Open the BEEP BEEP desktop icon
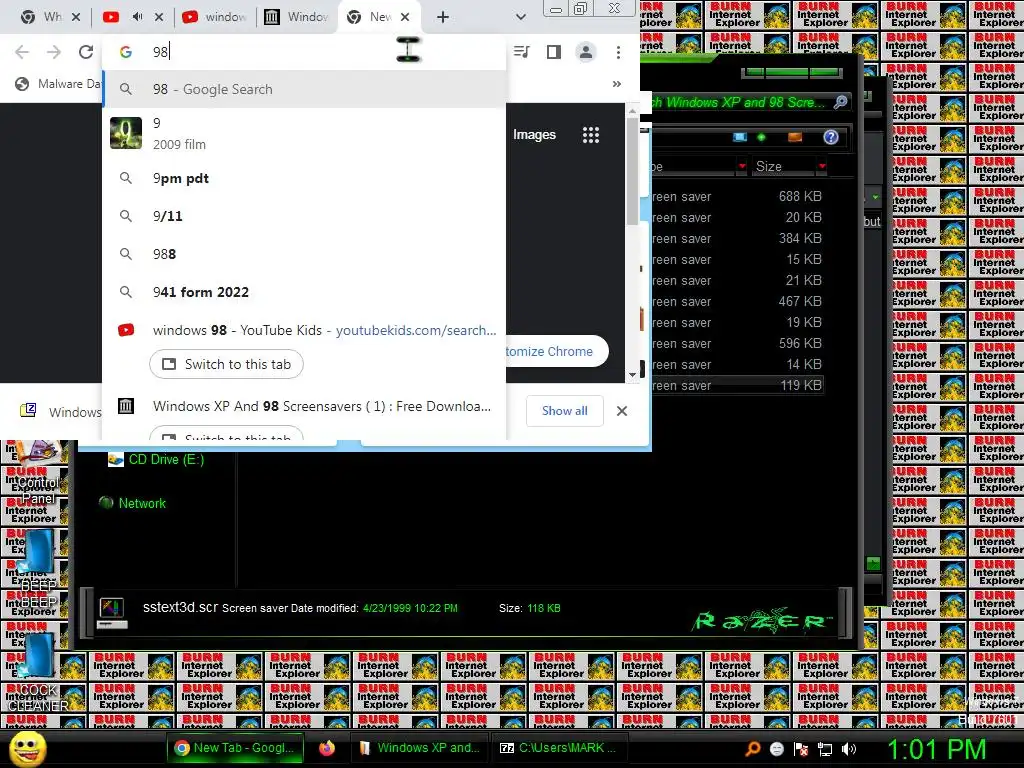Screen dimensions: 1024x768 38,568
